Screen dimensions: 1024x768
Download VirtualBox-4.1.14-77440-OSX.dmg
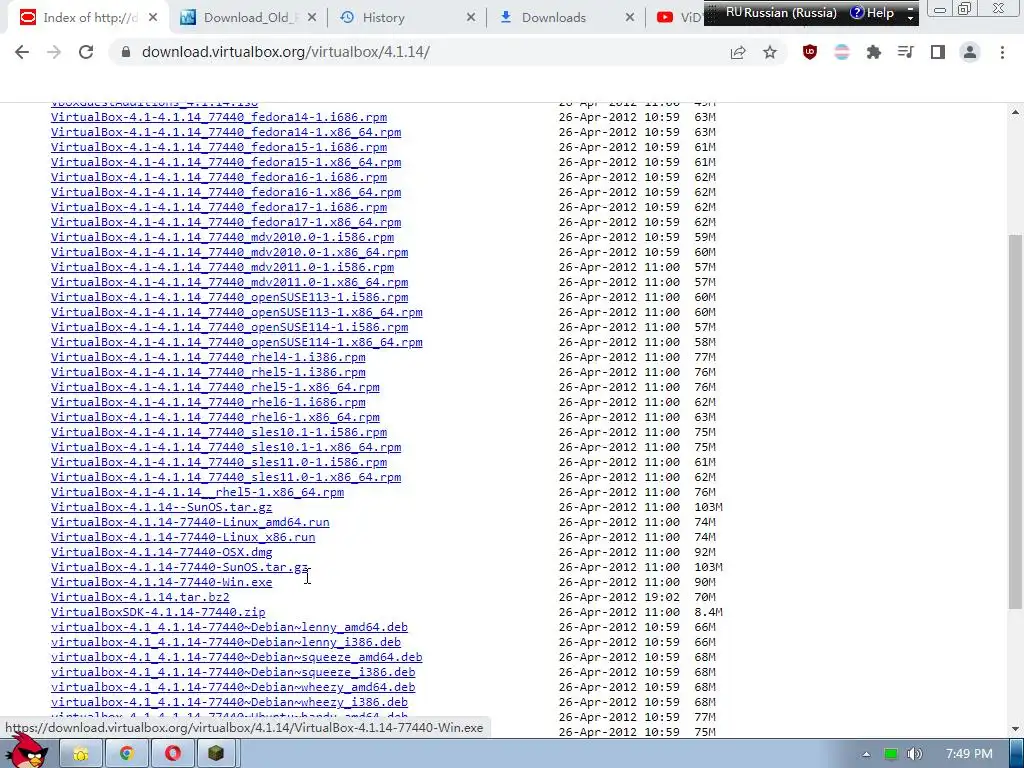click(161, 552)
